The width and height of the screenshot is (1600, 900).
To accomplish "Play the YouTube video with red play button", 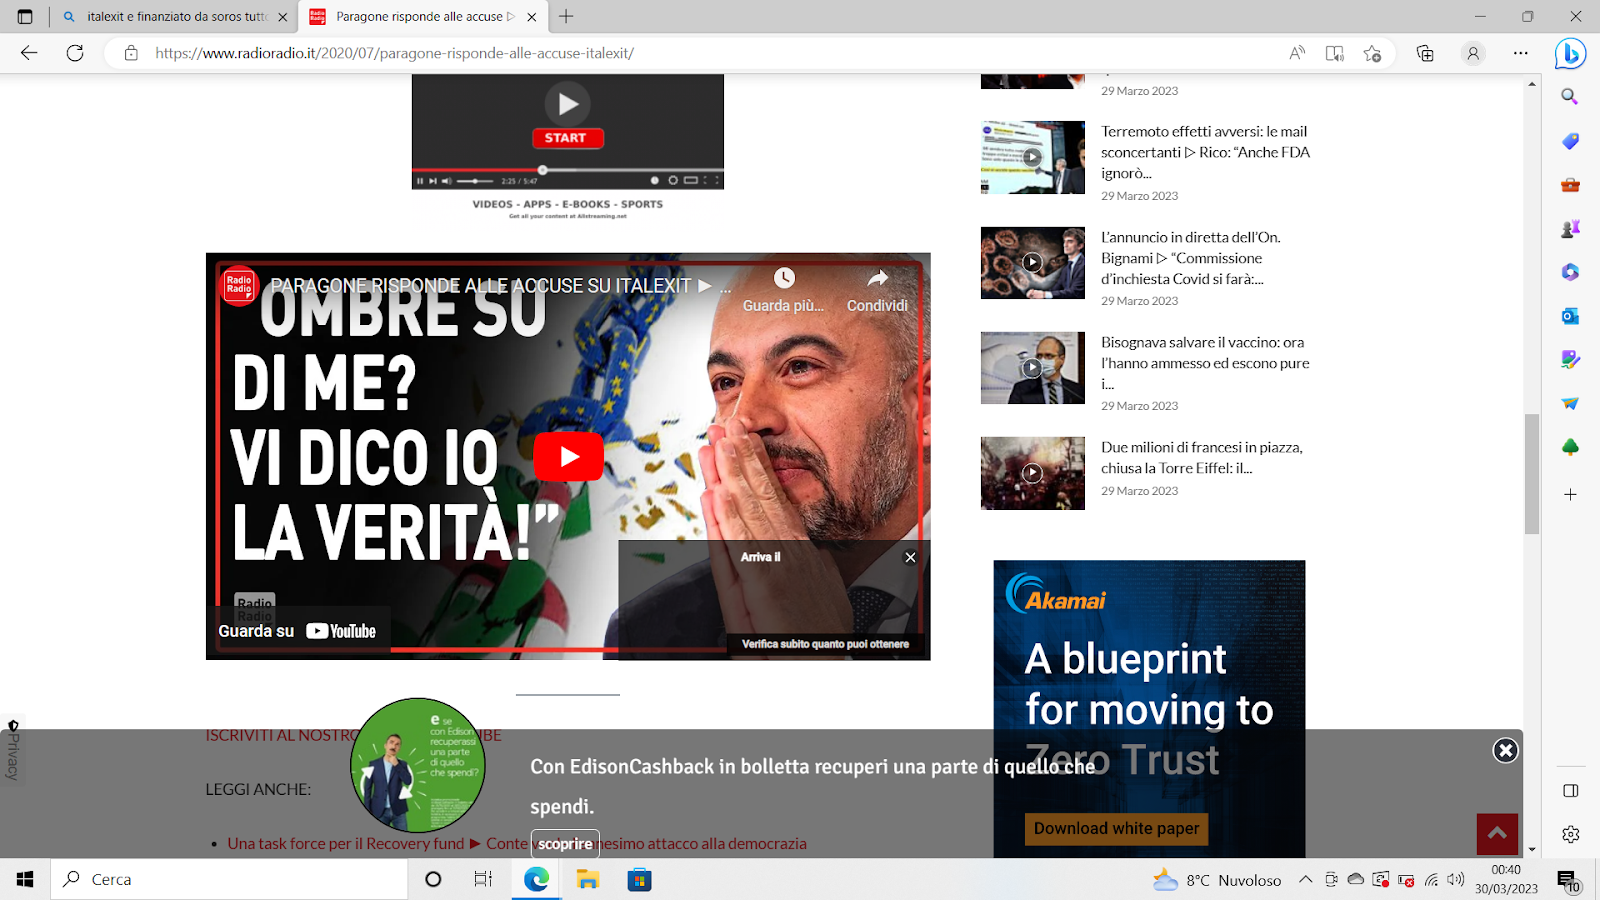I will click(x=568, y=456).
